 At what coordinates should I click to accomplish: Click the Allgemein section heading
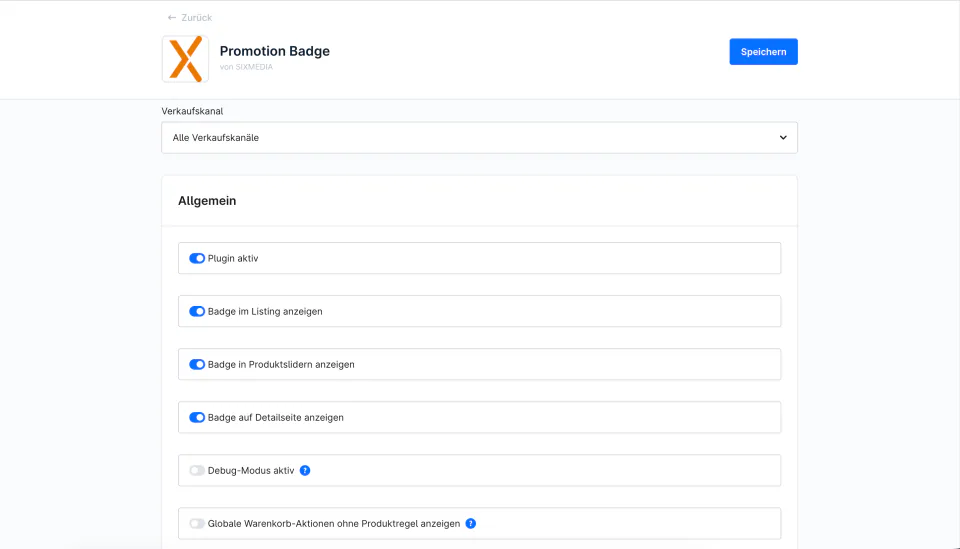point(207,201)
